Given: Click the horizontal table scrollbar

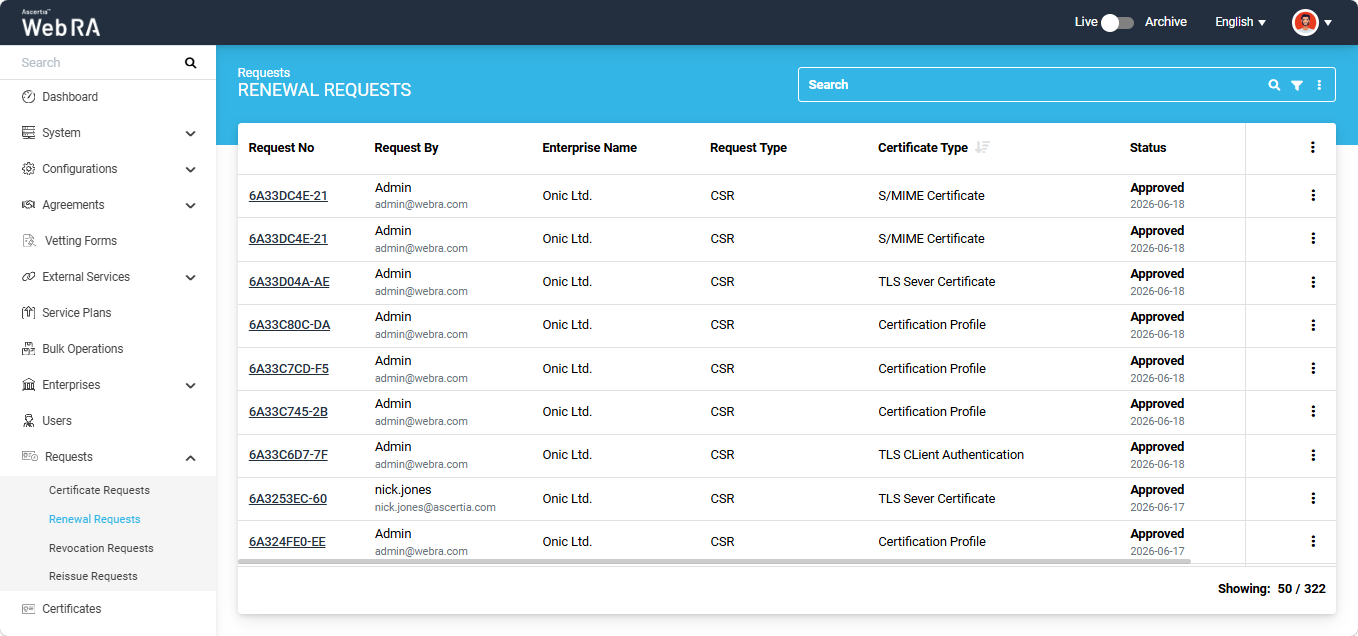Looking at the screenshot, I should tap(714, 562).
